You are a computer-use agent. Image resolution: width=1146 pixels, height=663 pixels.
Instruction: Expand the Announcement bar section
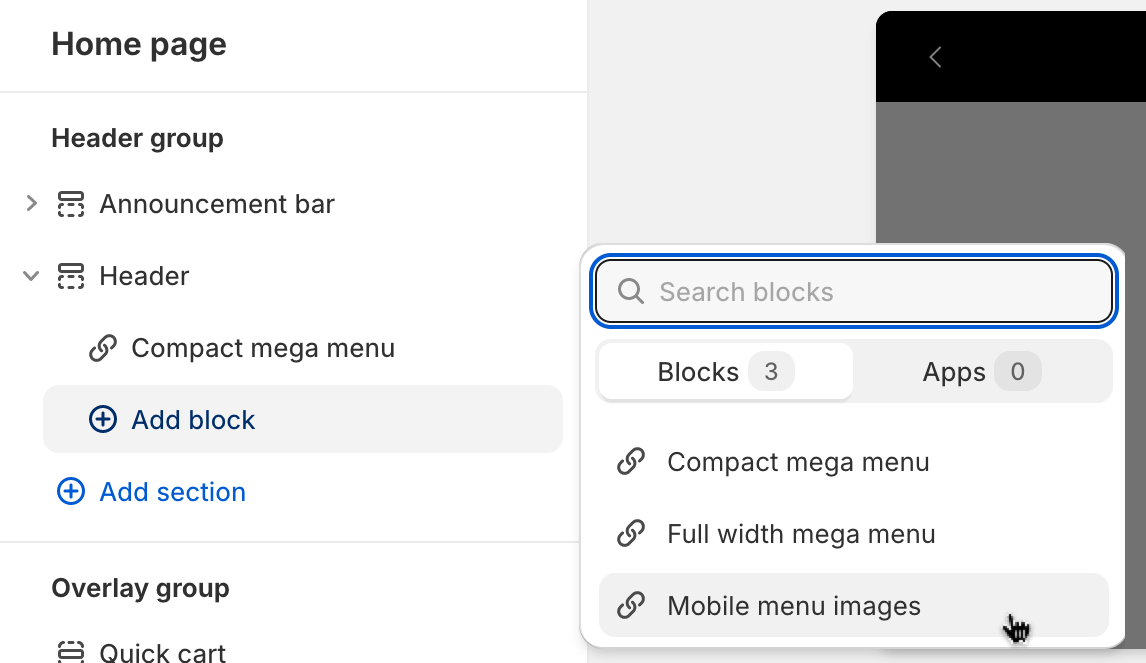coord(31,204)
